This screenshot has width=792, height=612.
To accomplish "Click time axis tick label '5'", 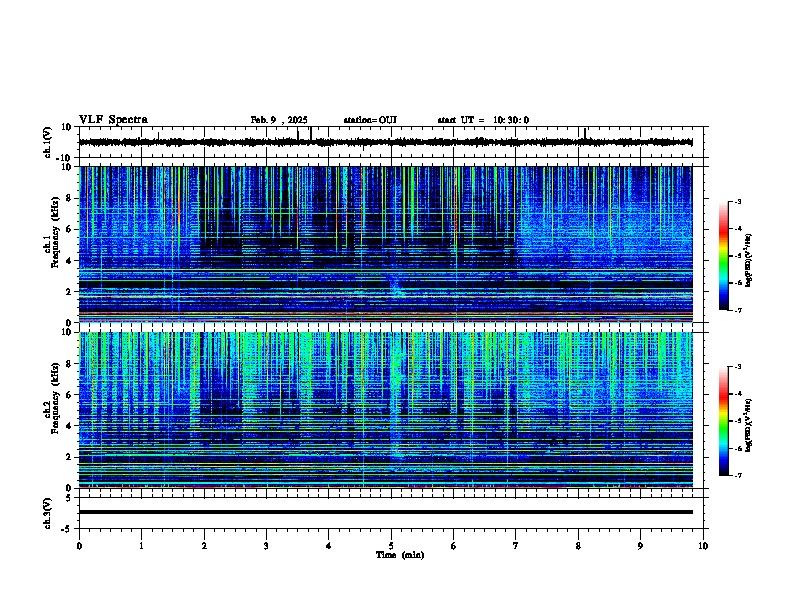I will tap(391, 546).
